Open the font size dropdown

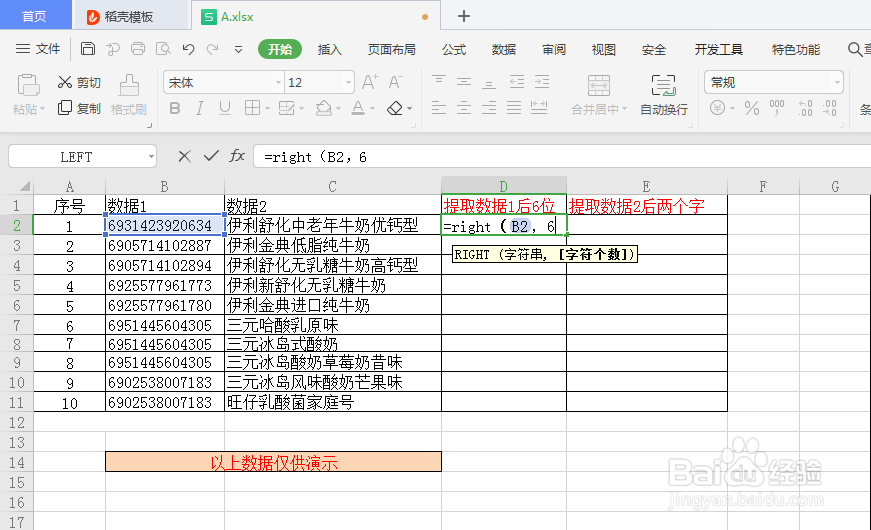tap(348, 83)
